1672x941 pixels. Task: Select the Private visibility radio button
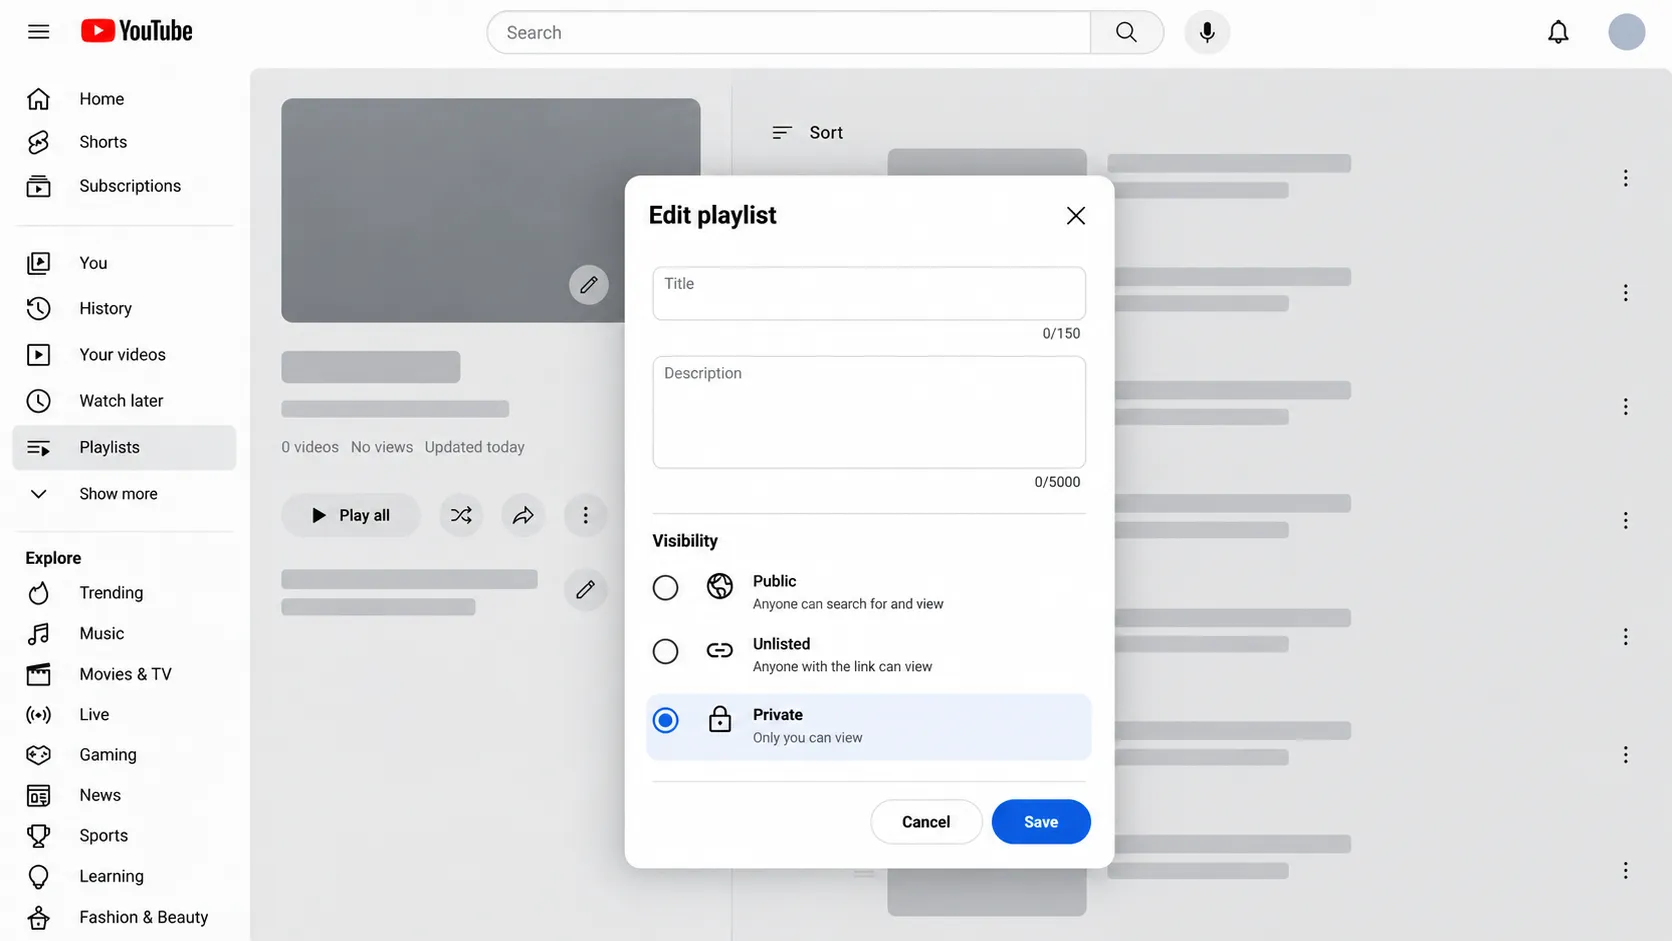click(665, 720)
